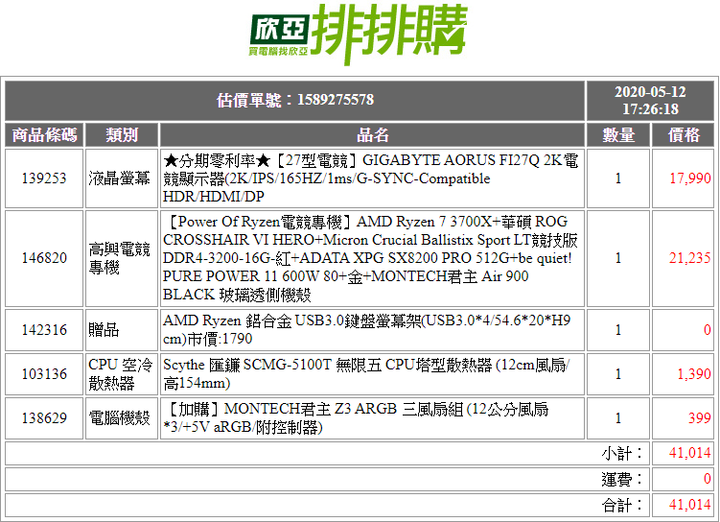
Task: Click quantity 1 in the 138629 row
Action: pos(619,418)
